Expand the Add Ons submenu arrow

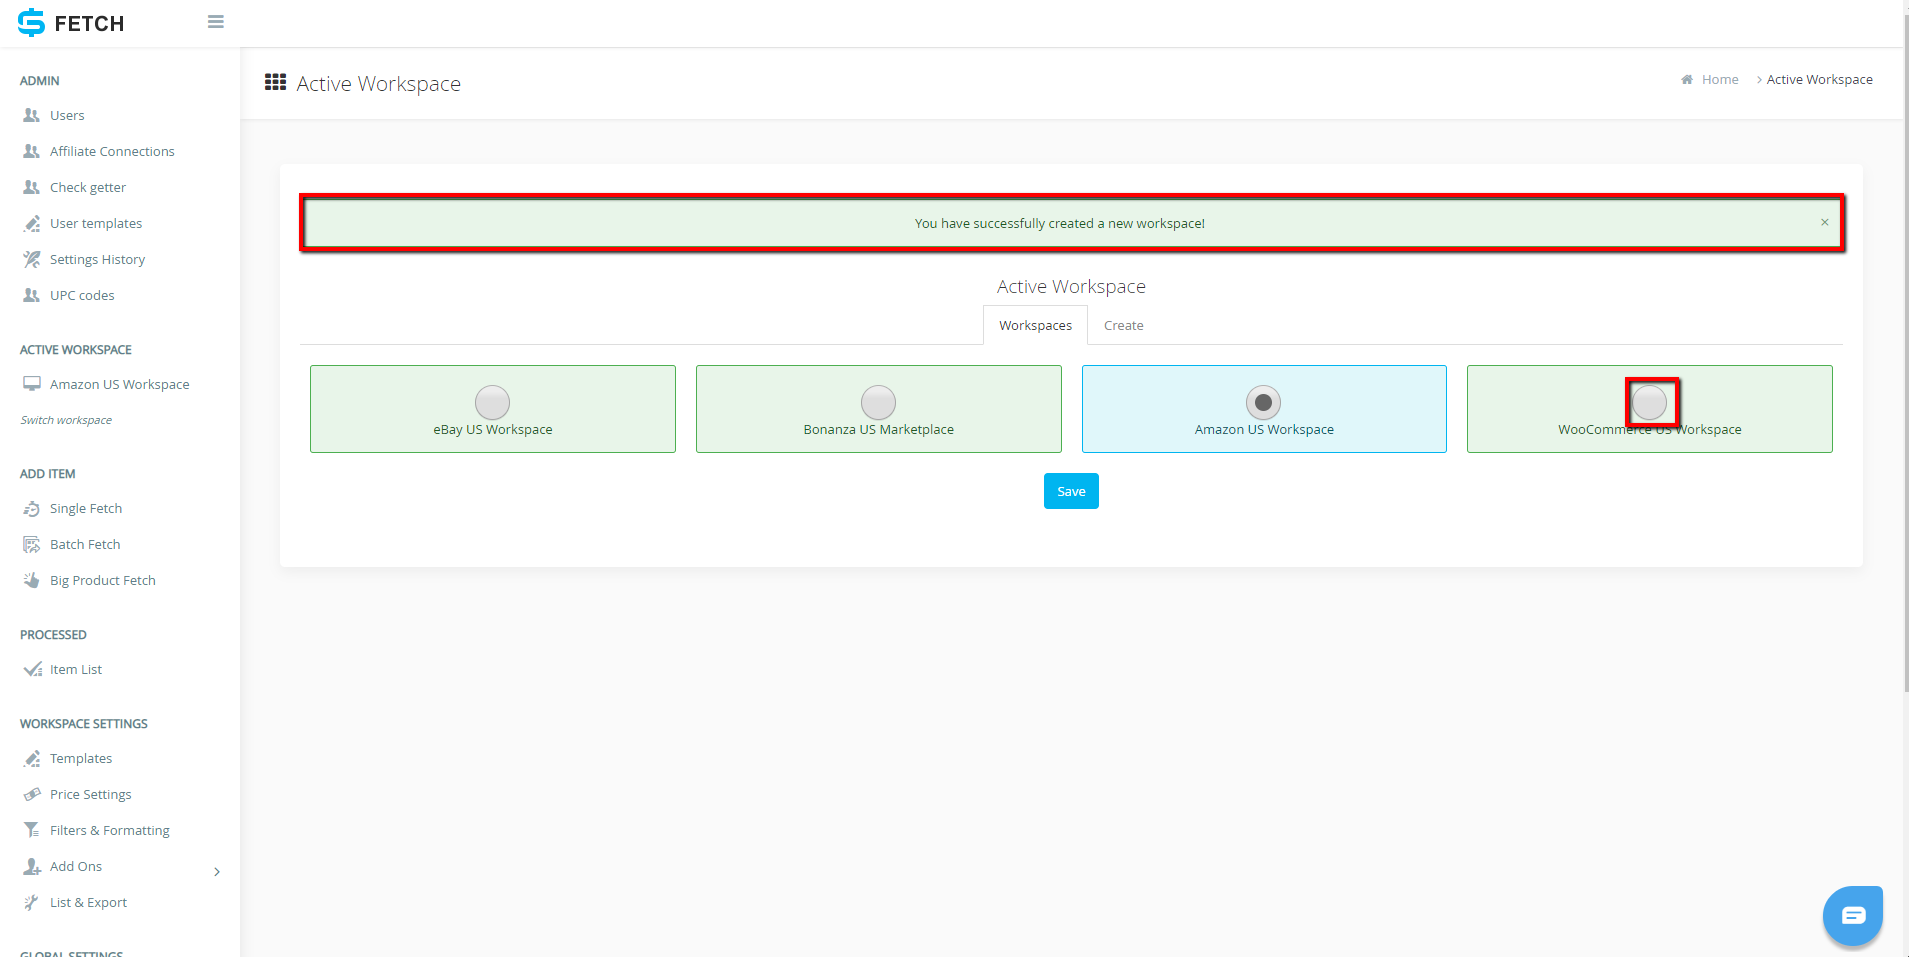217,872
